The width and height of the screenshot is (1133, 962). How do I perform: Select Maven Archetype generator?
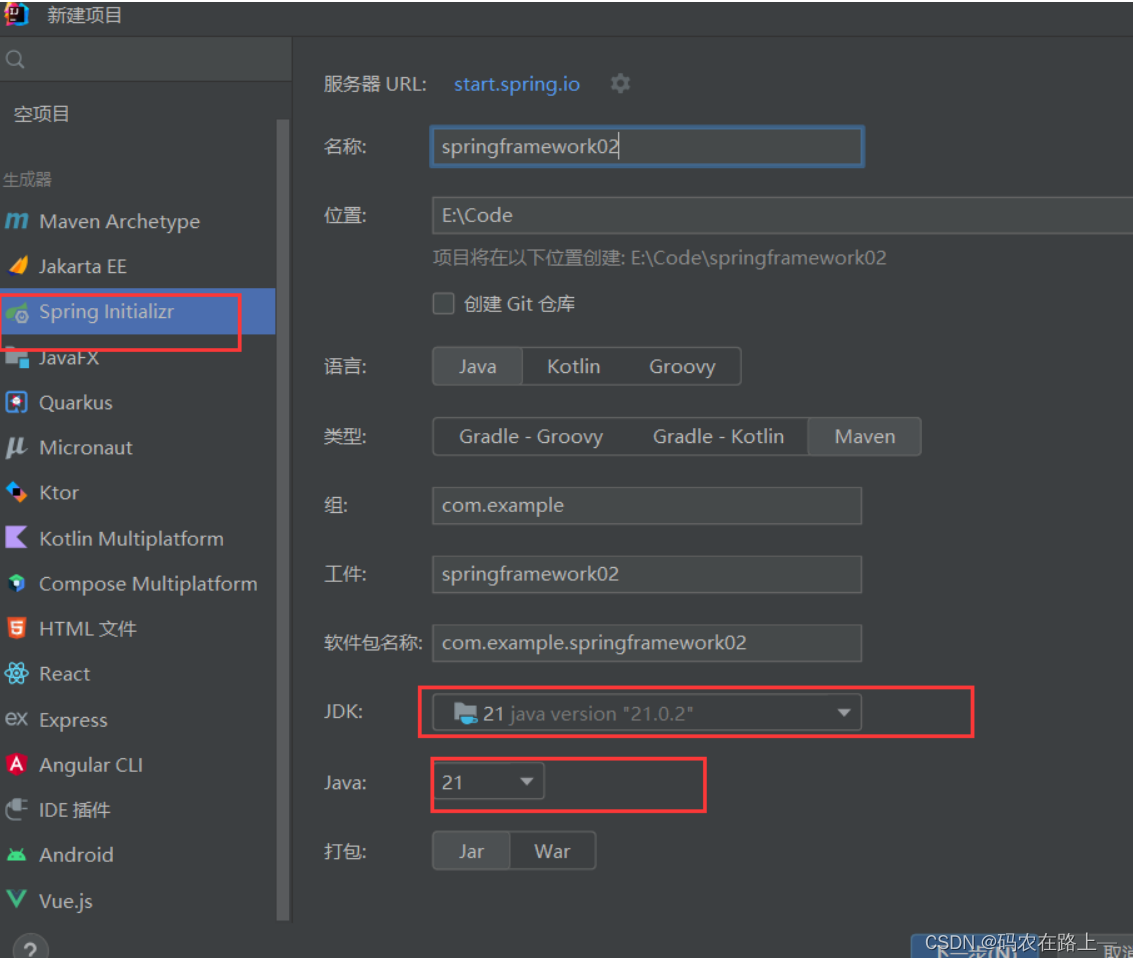(137, 221)
